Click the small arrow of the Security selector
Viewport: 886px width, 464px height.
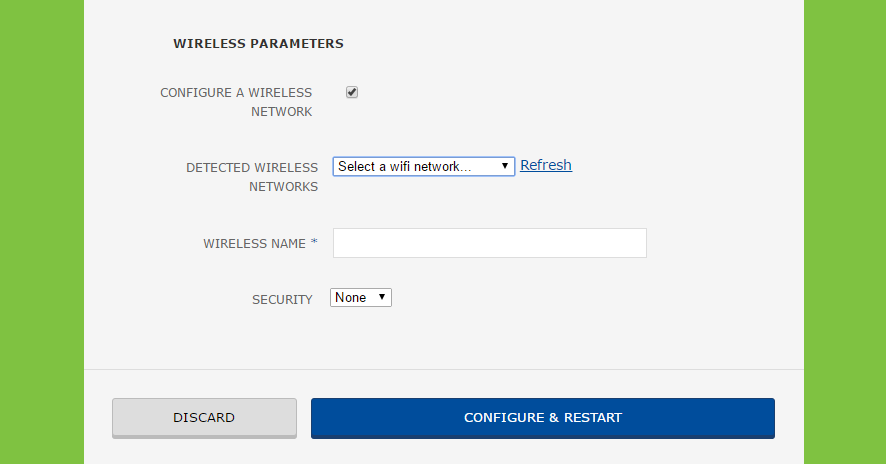point(382,297)
